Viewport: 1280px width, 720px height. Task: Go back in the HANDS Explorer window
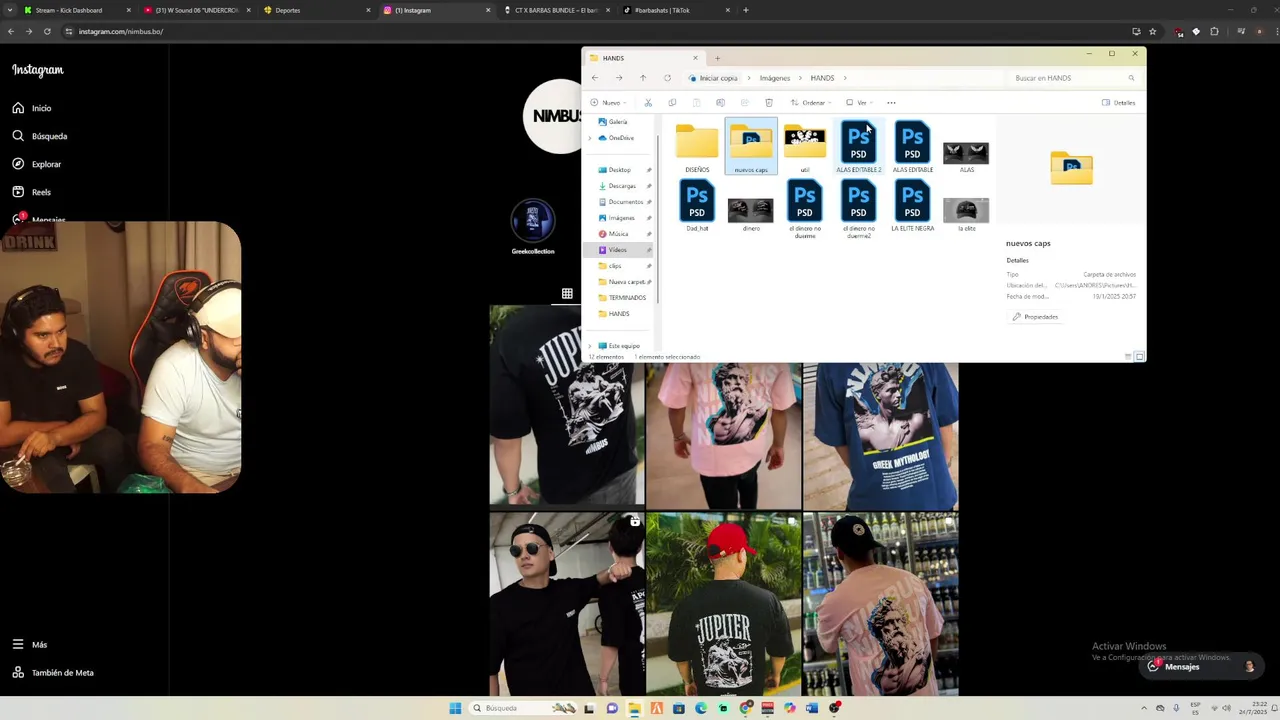coord(595,78)
